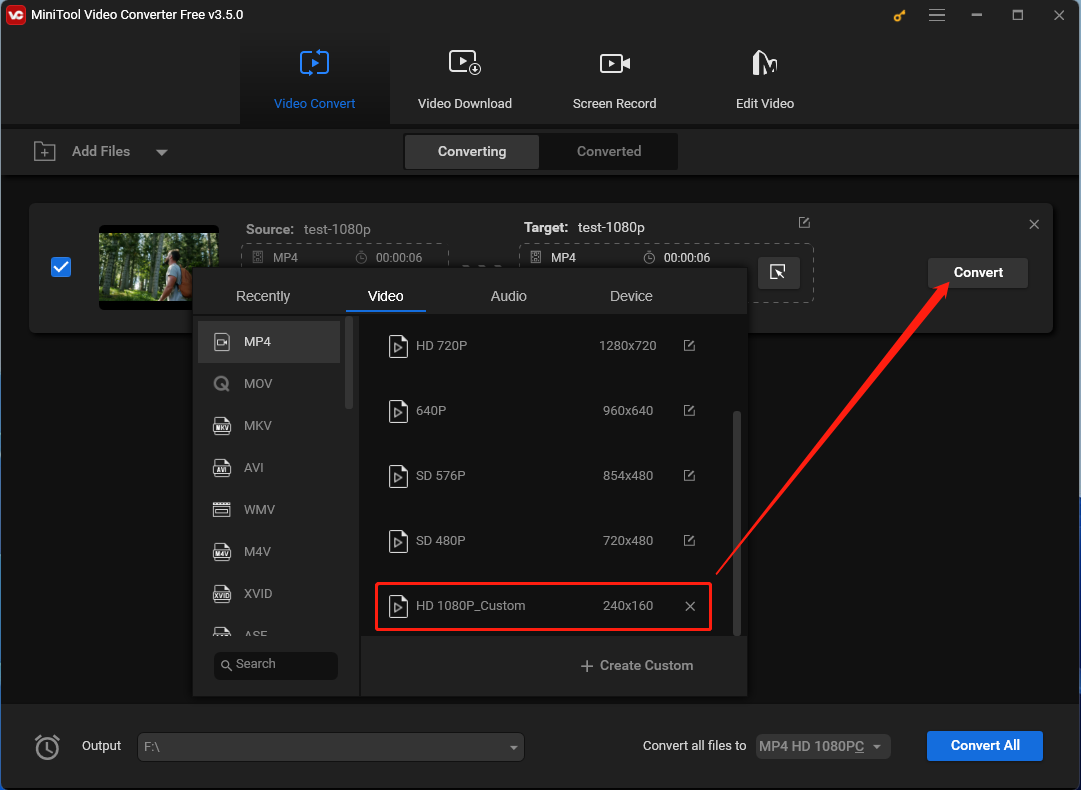Choose the M4V format

[269, 552]
